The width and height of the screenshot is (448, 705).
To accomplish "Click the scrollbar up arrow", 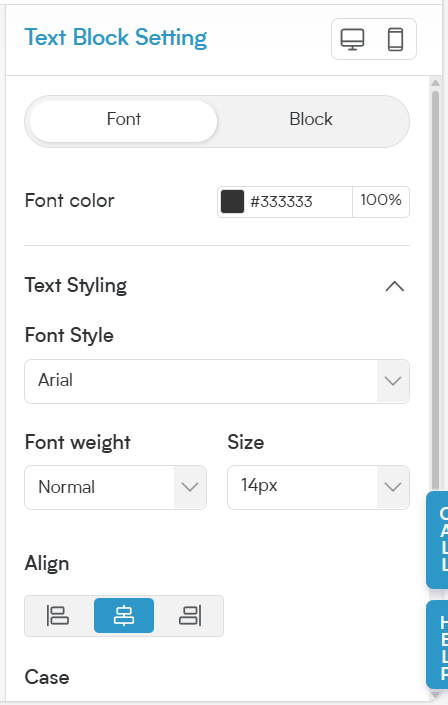I will 435,83.
